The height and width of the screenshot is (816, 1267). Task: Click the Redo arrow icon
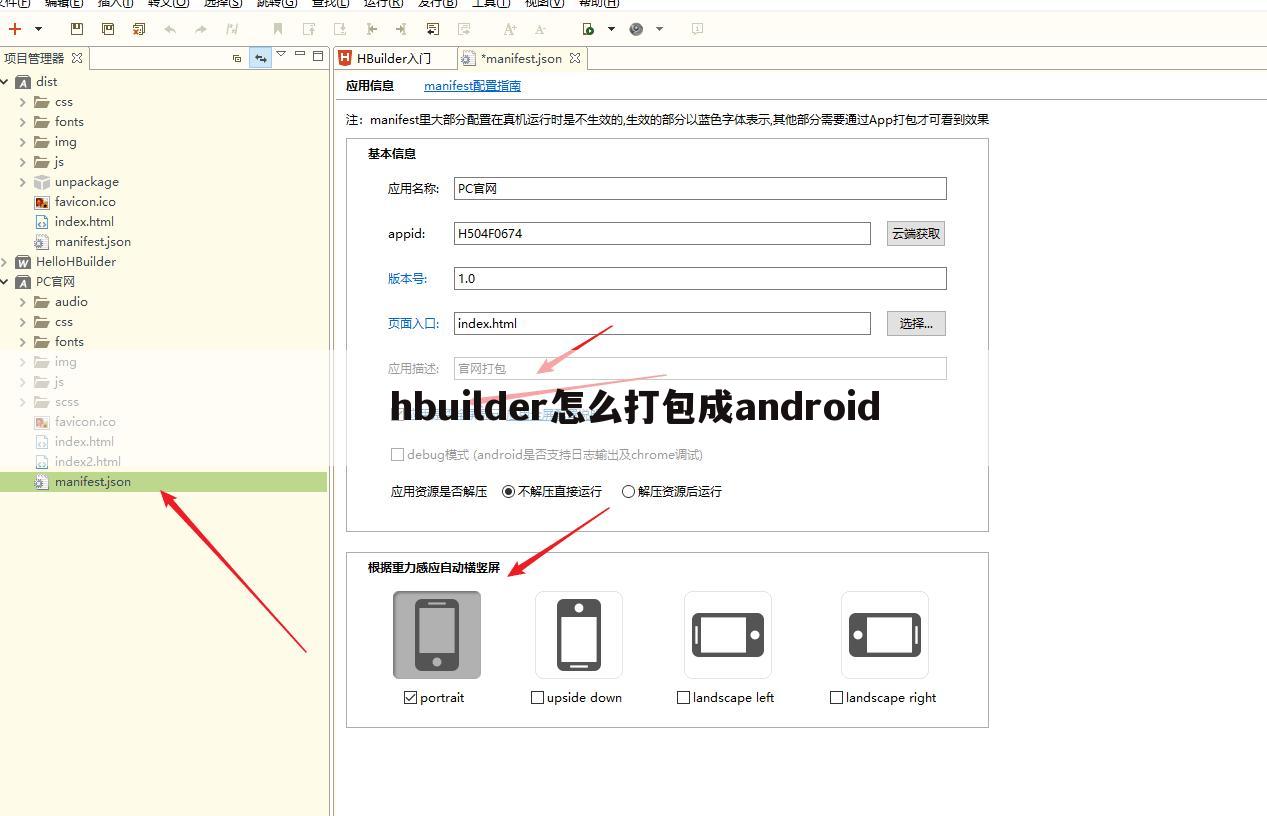tap(201, 29)
